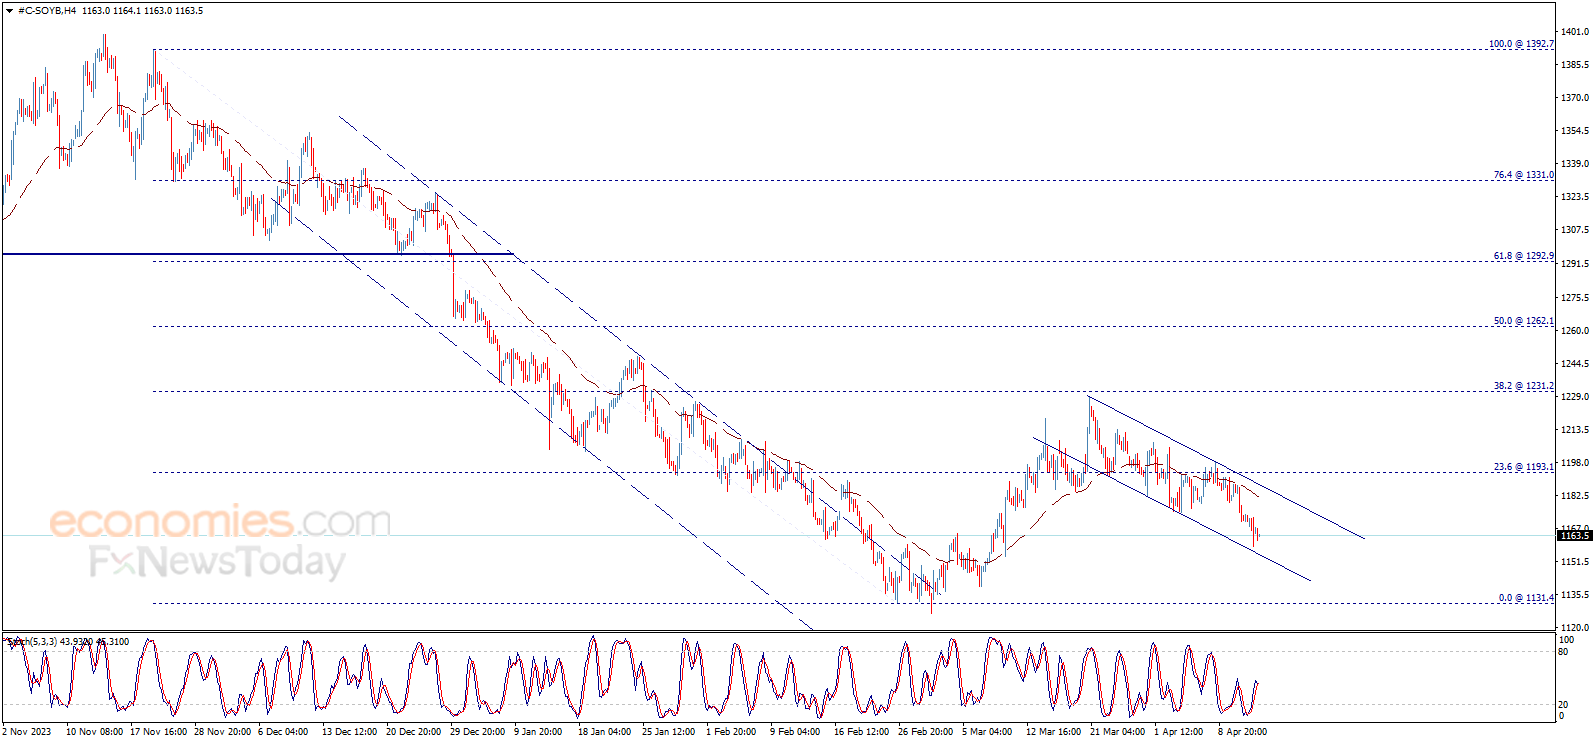Click the 6 Dec 04:00 time axis label

[x=283, y=732]
